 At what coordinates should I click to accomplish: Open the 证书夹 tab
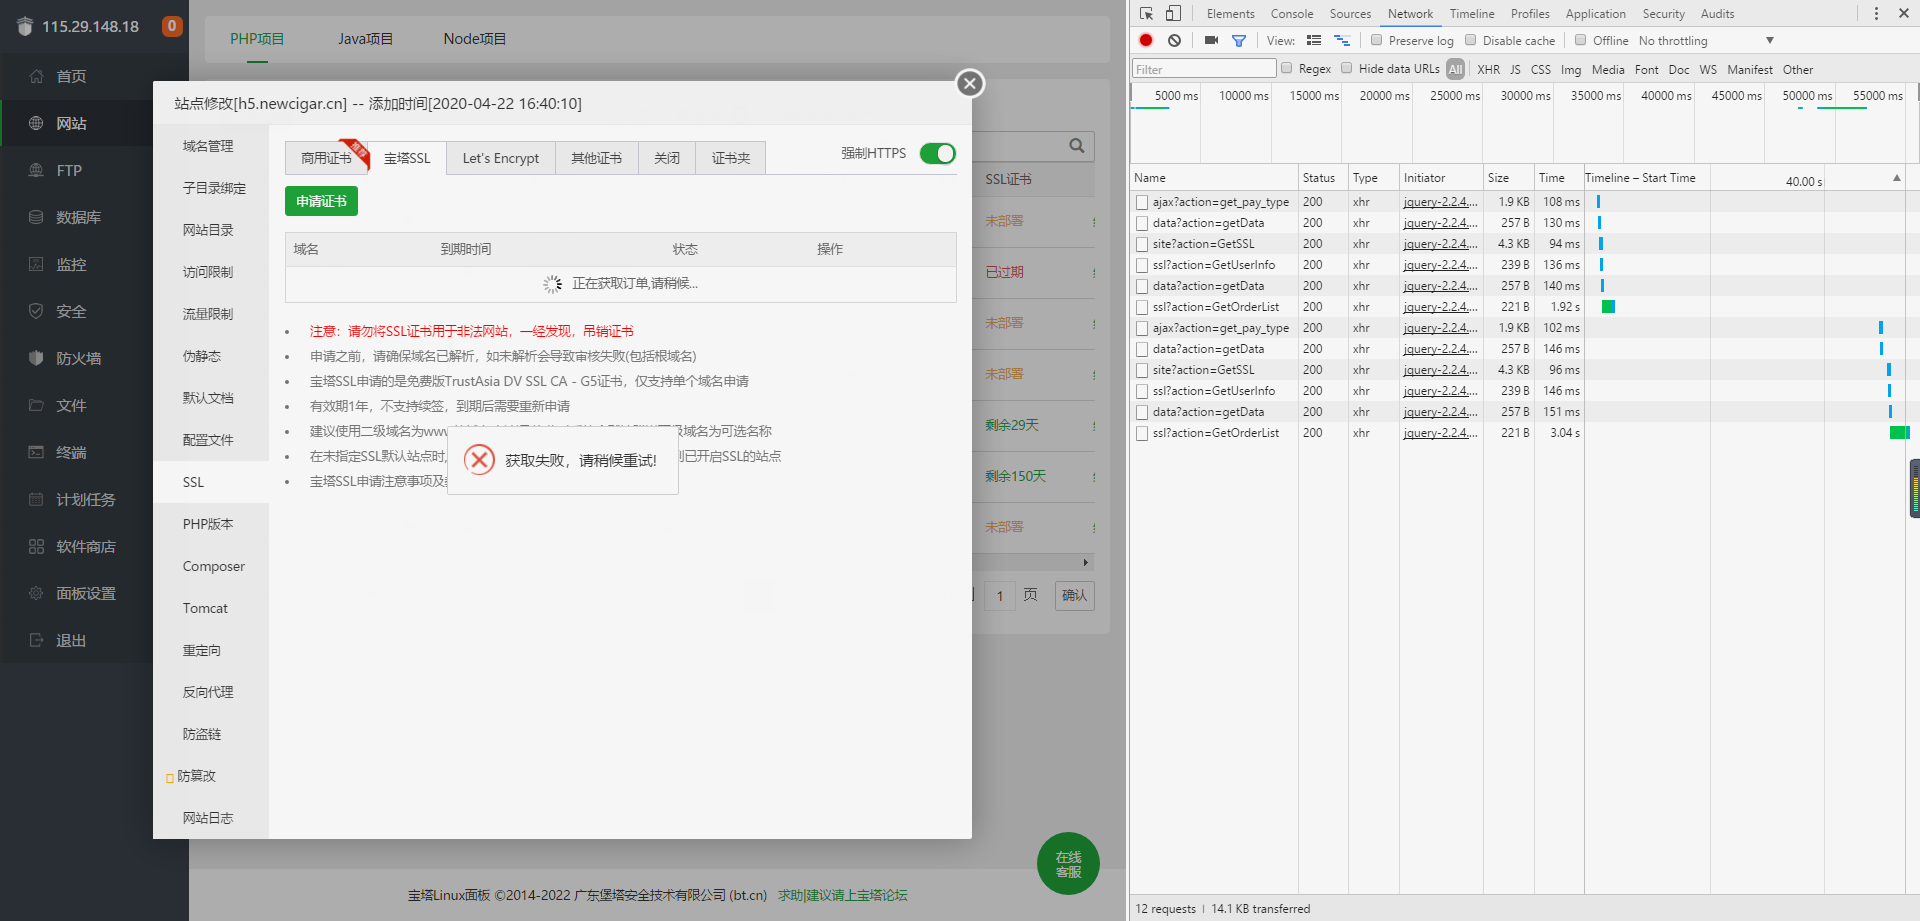(x=731, y=158)
